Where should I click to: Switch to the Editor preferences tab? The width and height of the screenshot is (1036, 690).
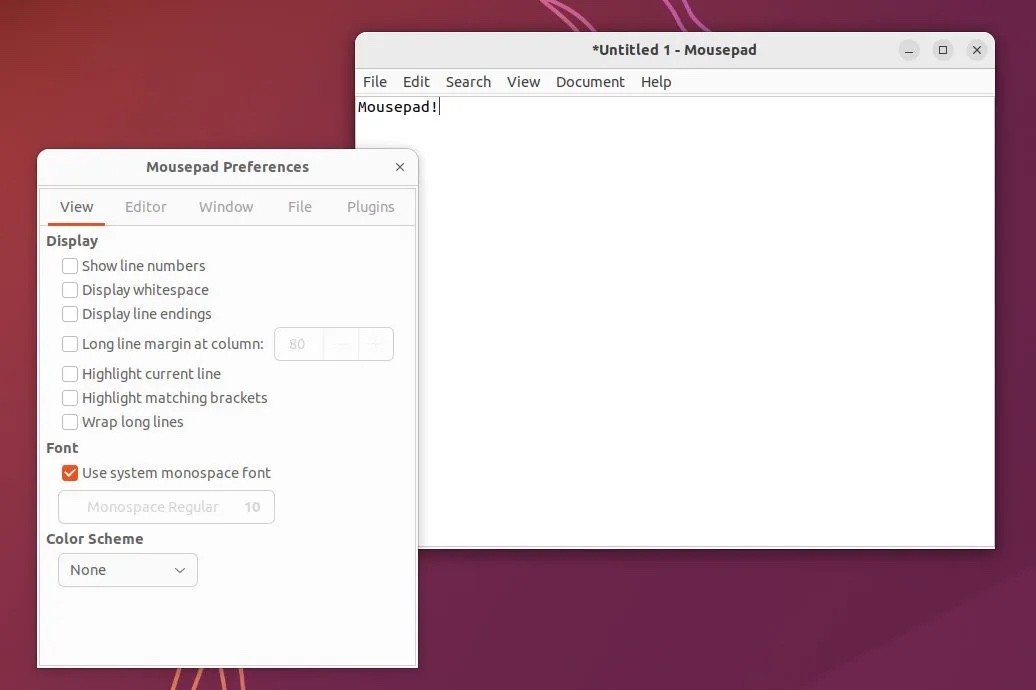point(146,207)
